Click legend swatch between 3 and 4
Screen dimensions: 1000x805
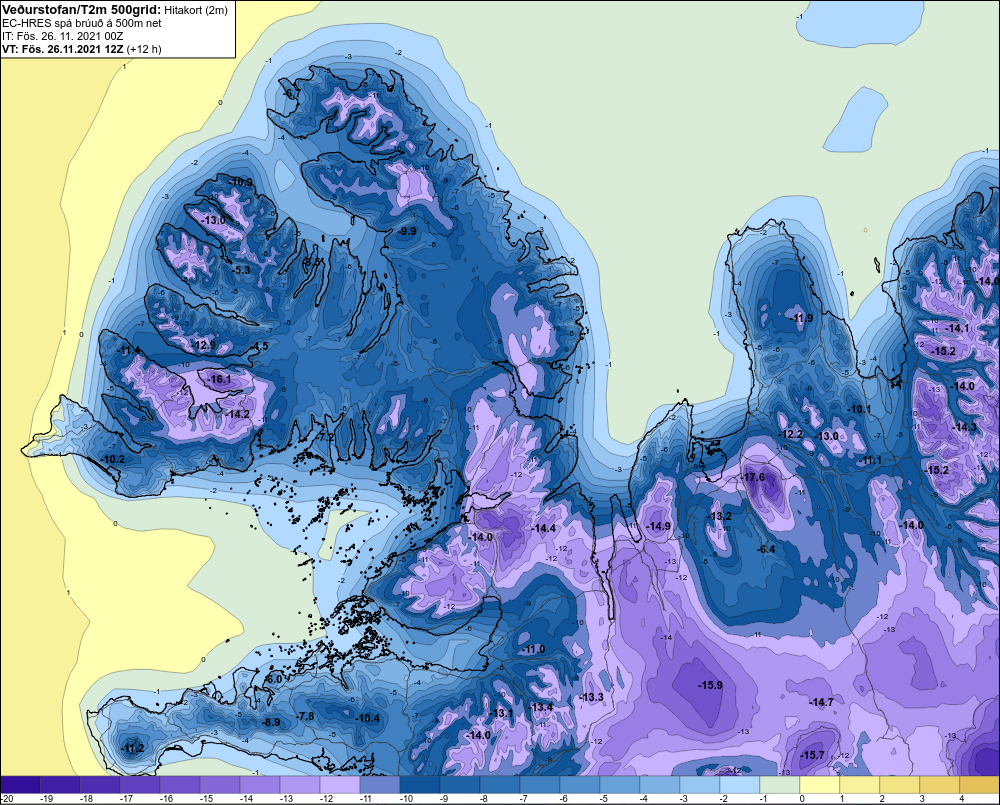(x=940, y=785)
